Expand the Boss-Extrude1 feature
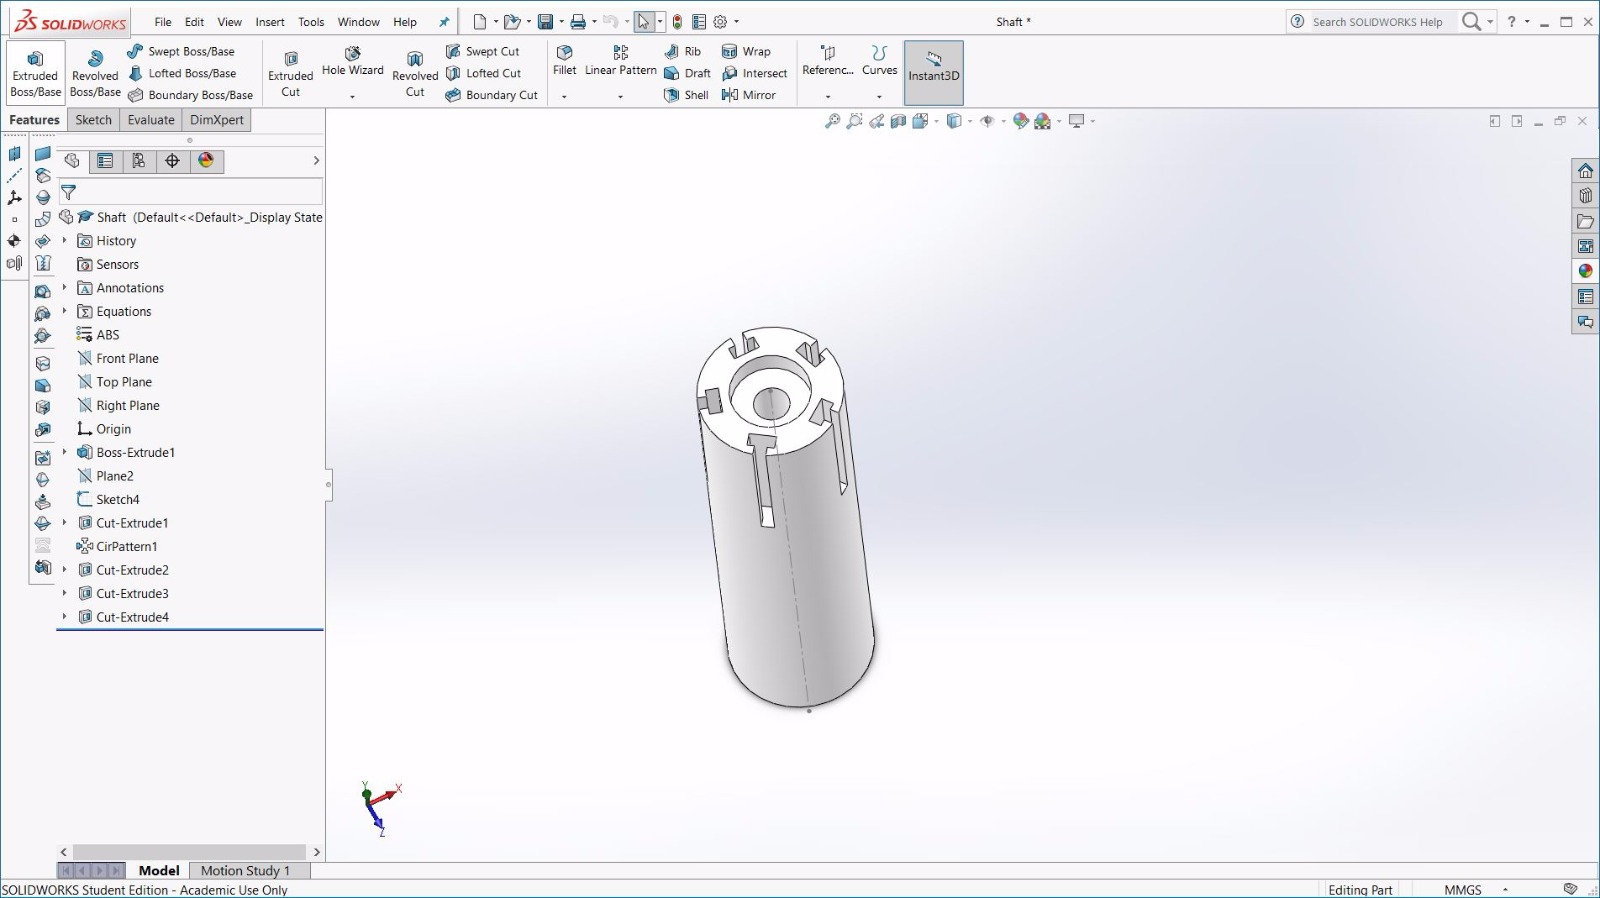 tap(65, 453)
